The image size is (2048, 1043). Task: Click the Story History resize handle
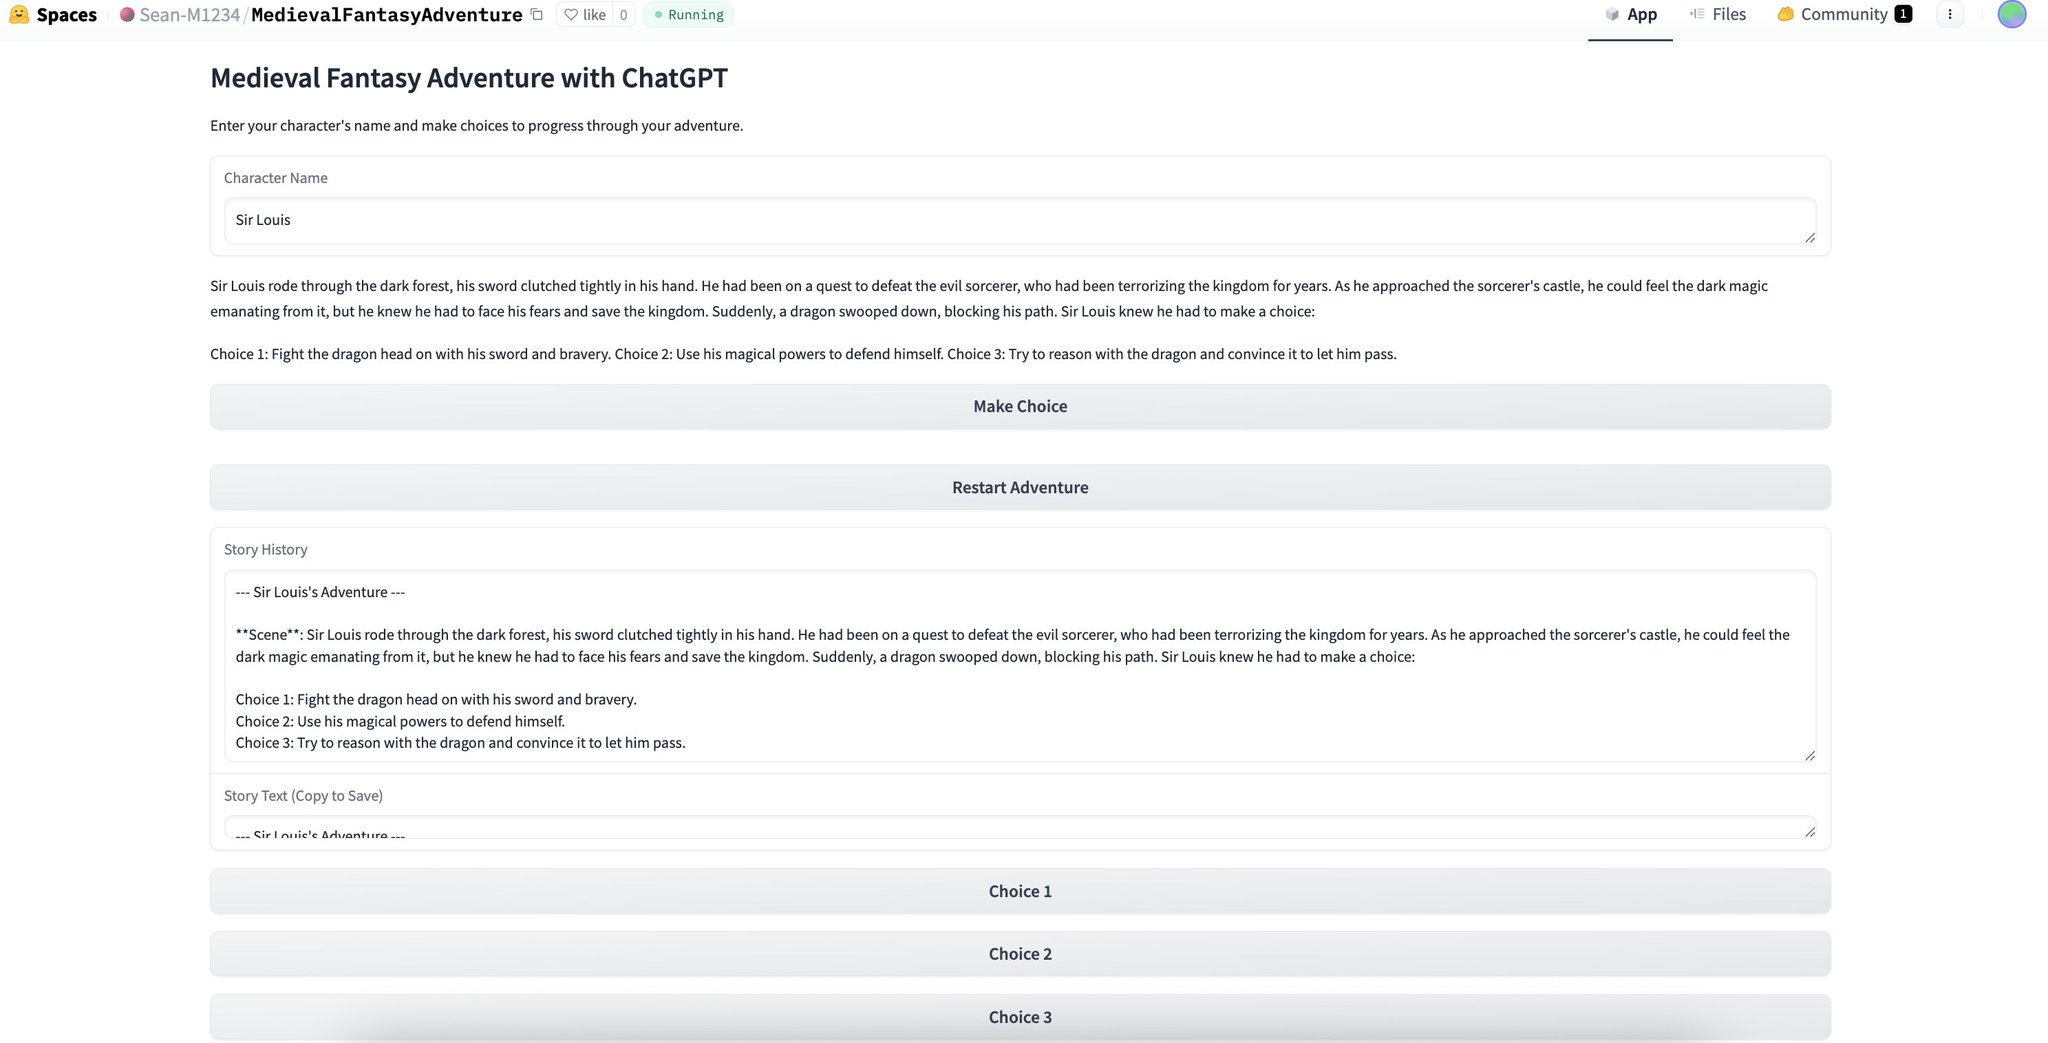click(x=1810, y=755)
